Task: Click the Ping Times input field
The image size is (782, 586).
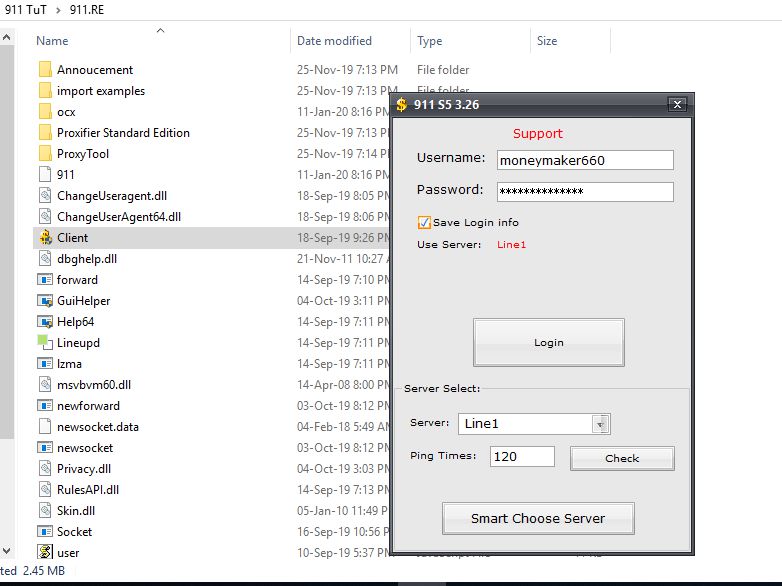Action: [522, 457]
